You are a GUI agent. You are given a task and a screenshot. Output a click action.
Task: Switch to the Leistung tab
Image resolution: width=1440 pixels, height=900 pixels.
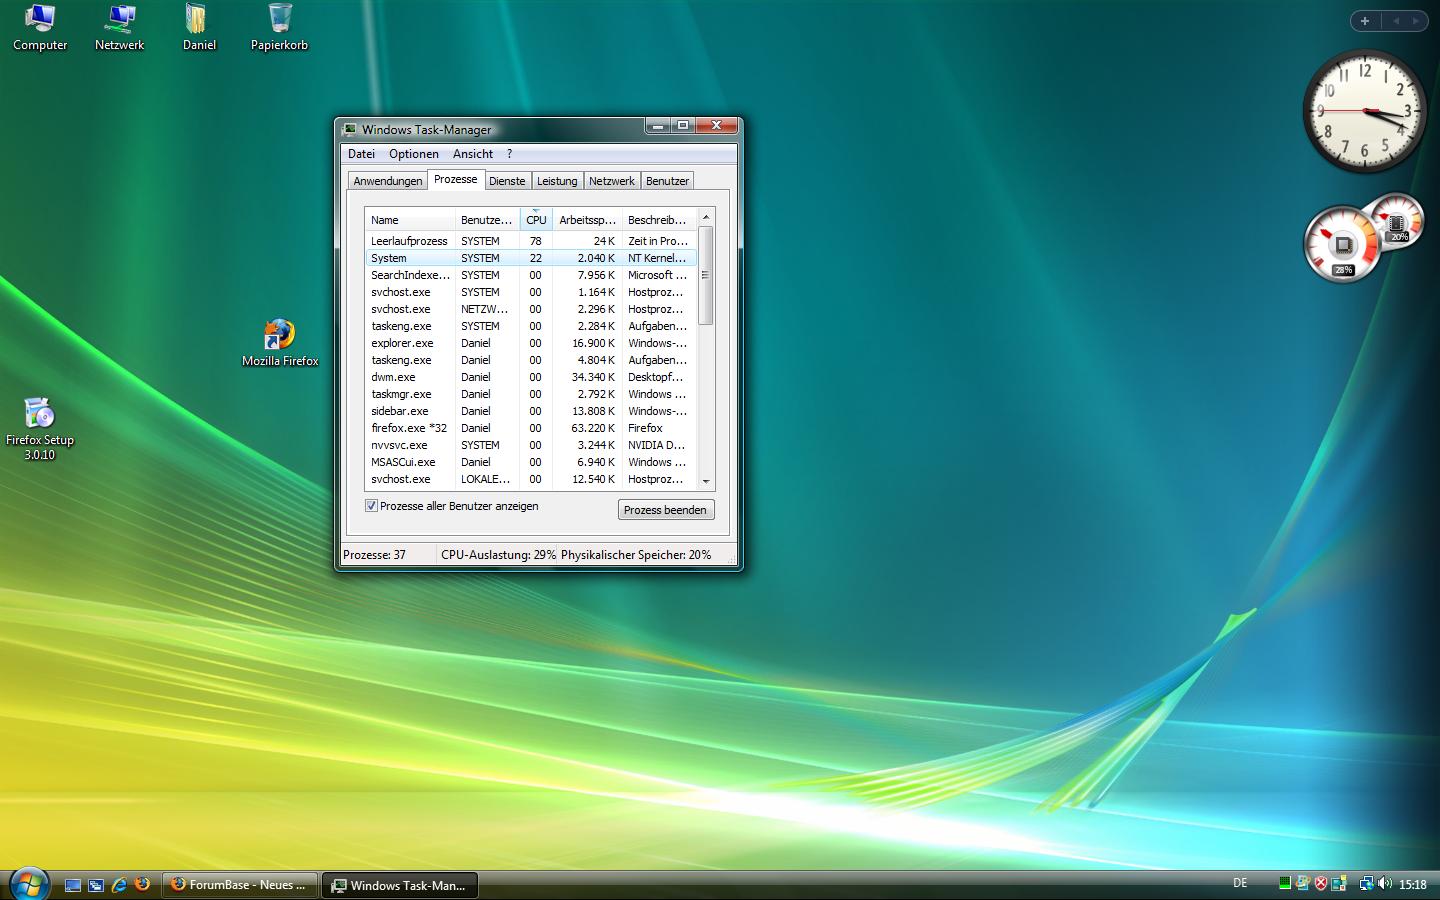557,181
